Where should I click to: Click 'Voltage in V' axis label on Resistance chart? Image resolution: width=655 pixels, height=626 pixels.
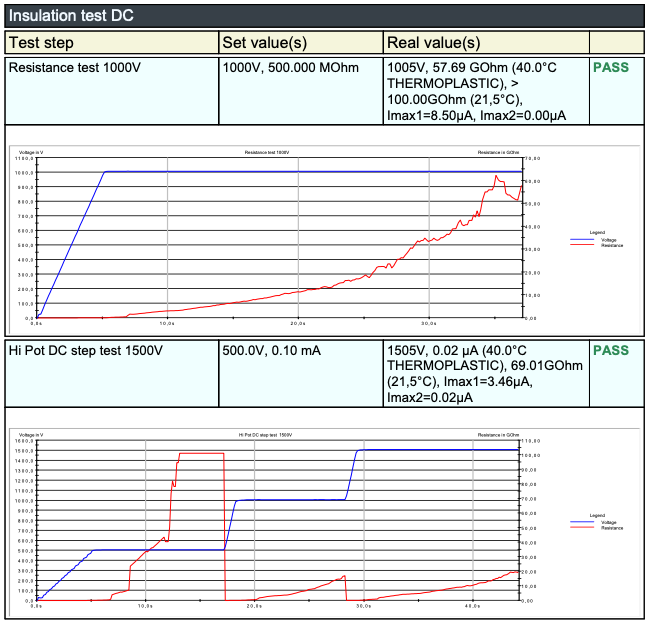click(32, 152)
